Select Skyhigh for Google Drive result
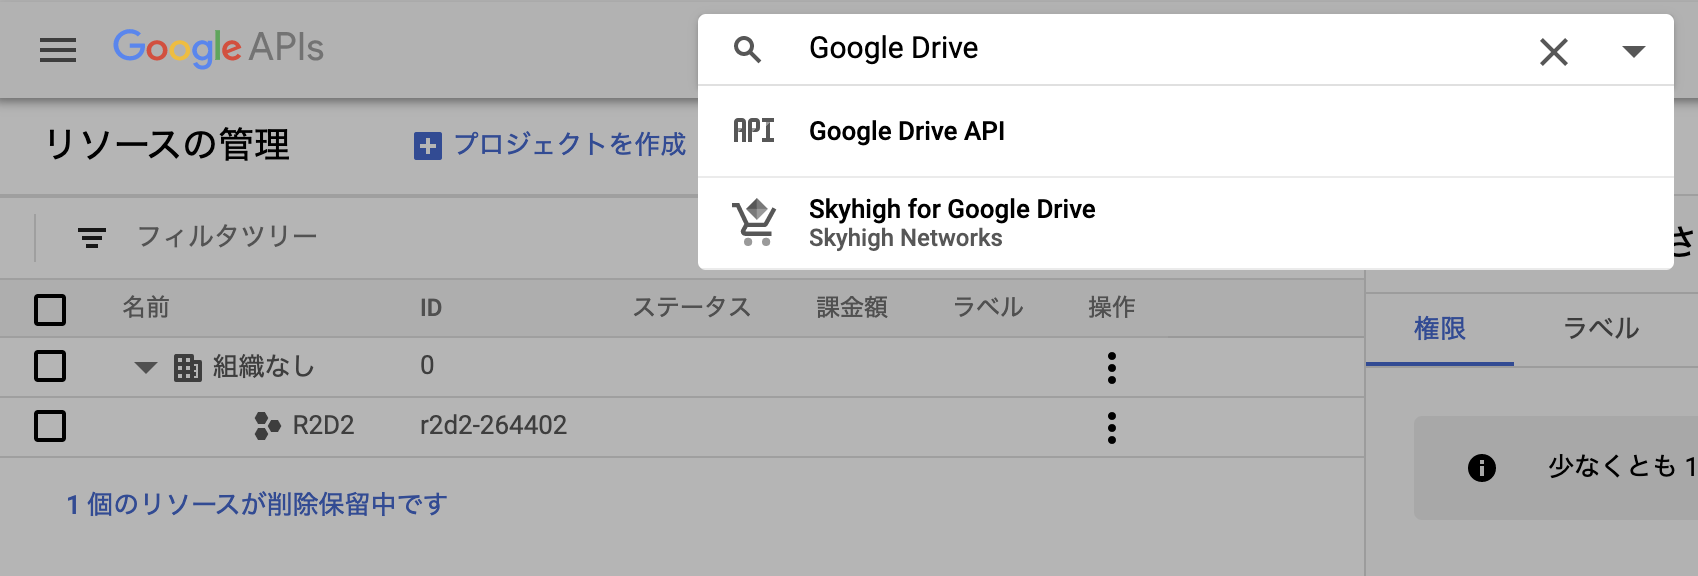Image resolution: width=1698 pixels, height=576 pixels. coord(1185,223)
